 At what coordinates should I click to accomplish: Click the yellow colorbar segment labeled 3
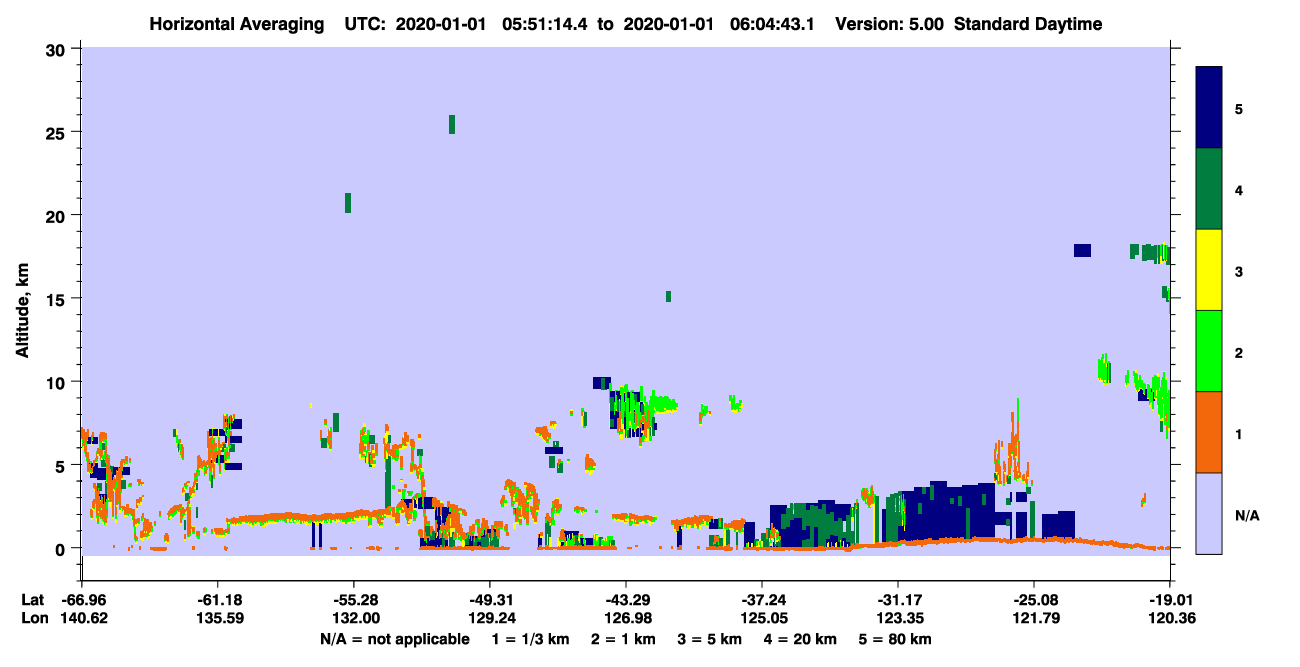(x=1209, y=270)
